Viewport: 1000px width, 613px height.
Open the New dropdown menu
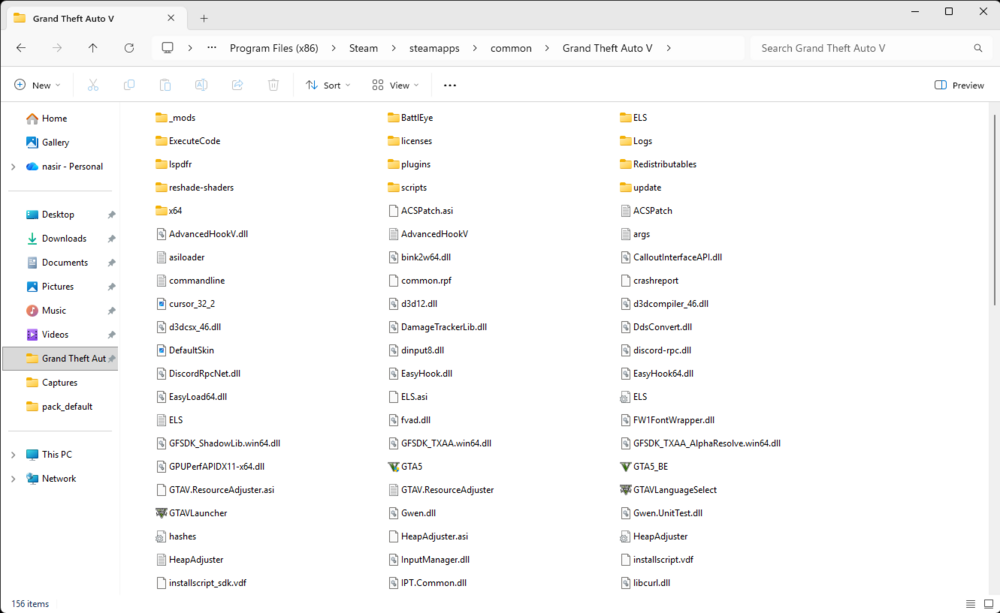coord(38,85)
